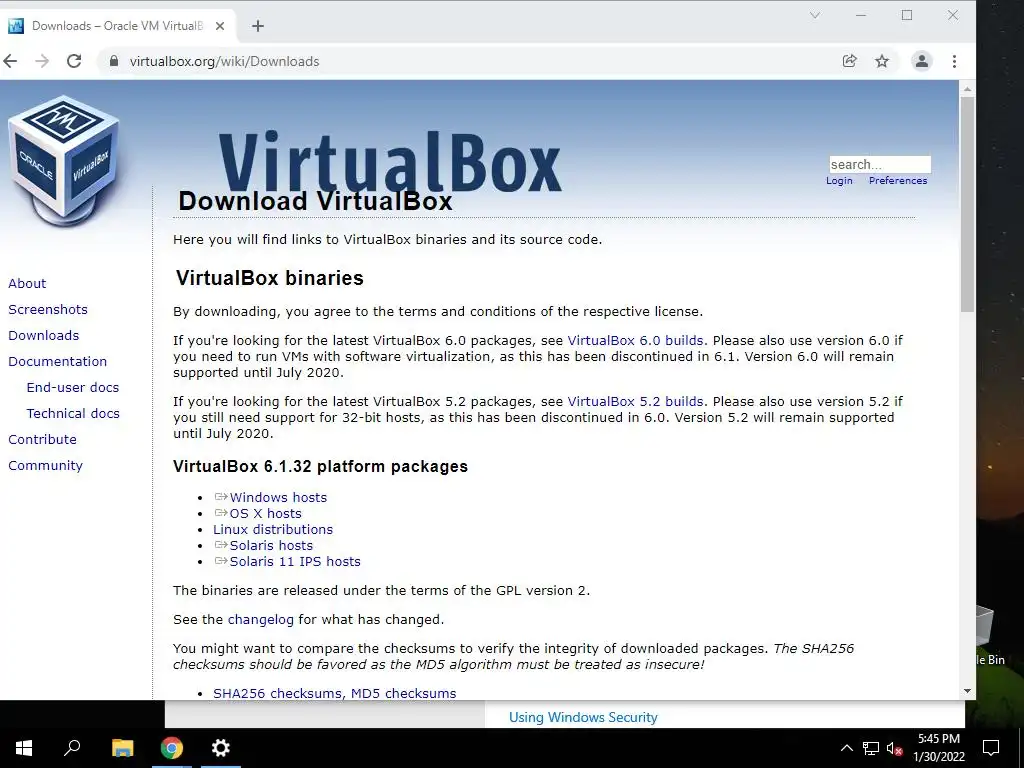The width and height of the screenshot is (1024, 768).
Task: Click the taskbar clock showing 5:45 PM
Action: (x=938, y=748)
